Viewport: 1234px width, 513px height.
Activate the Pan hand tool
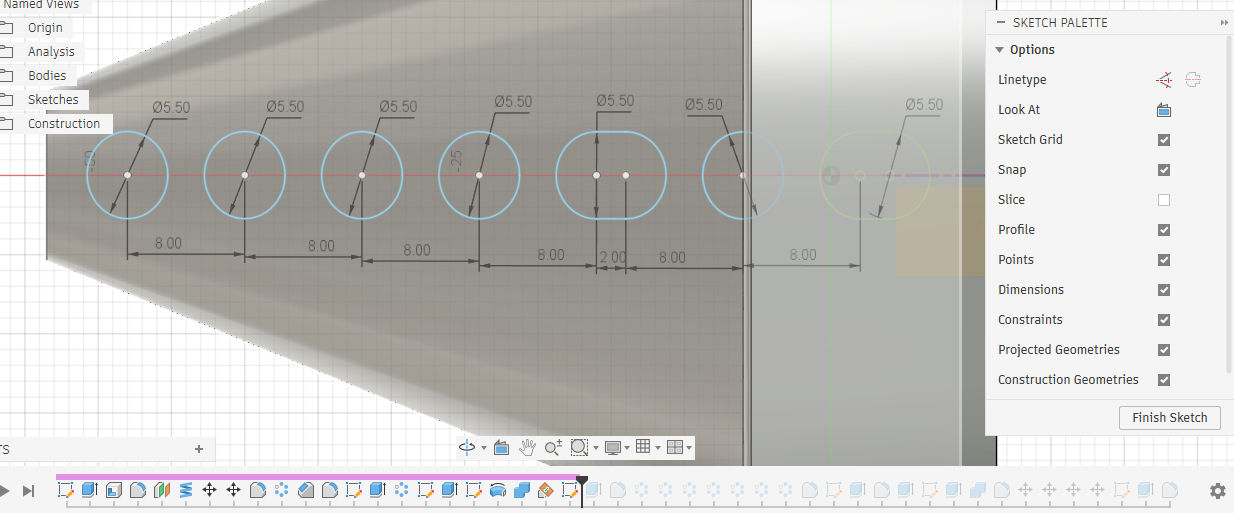[x=528, y=448]
